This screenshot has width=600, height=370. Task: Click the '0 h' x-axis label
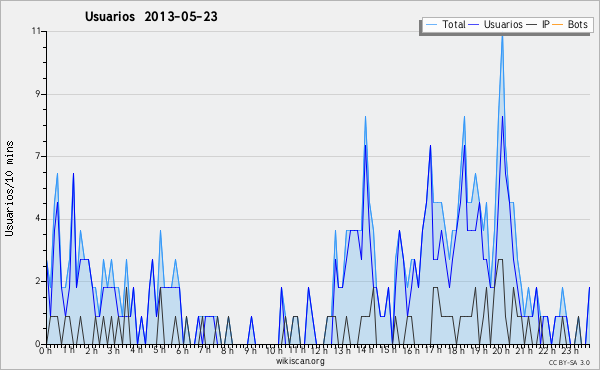tap(45, 350)
